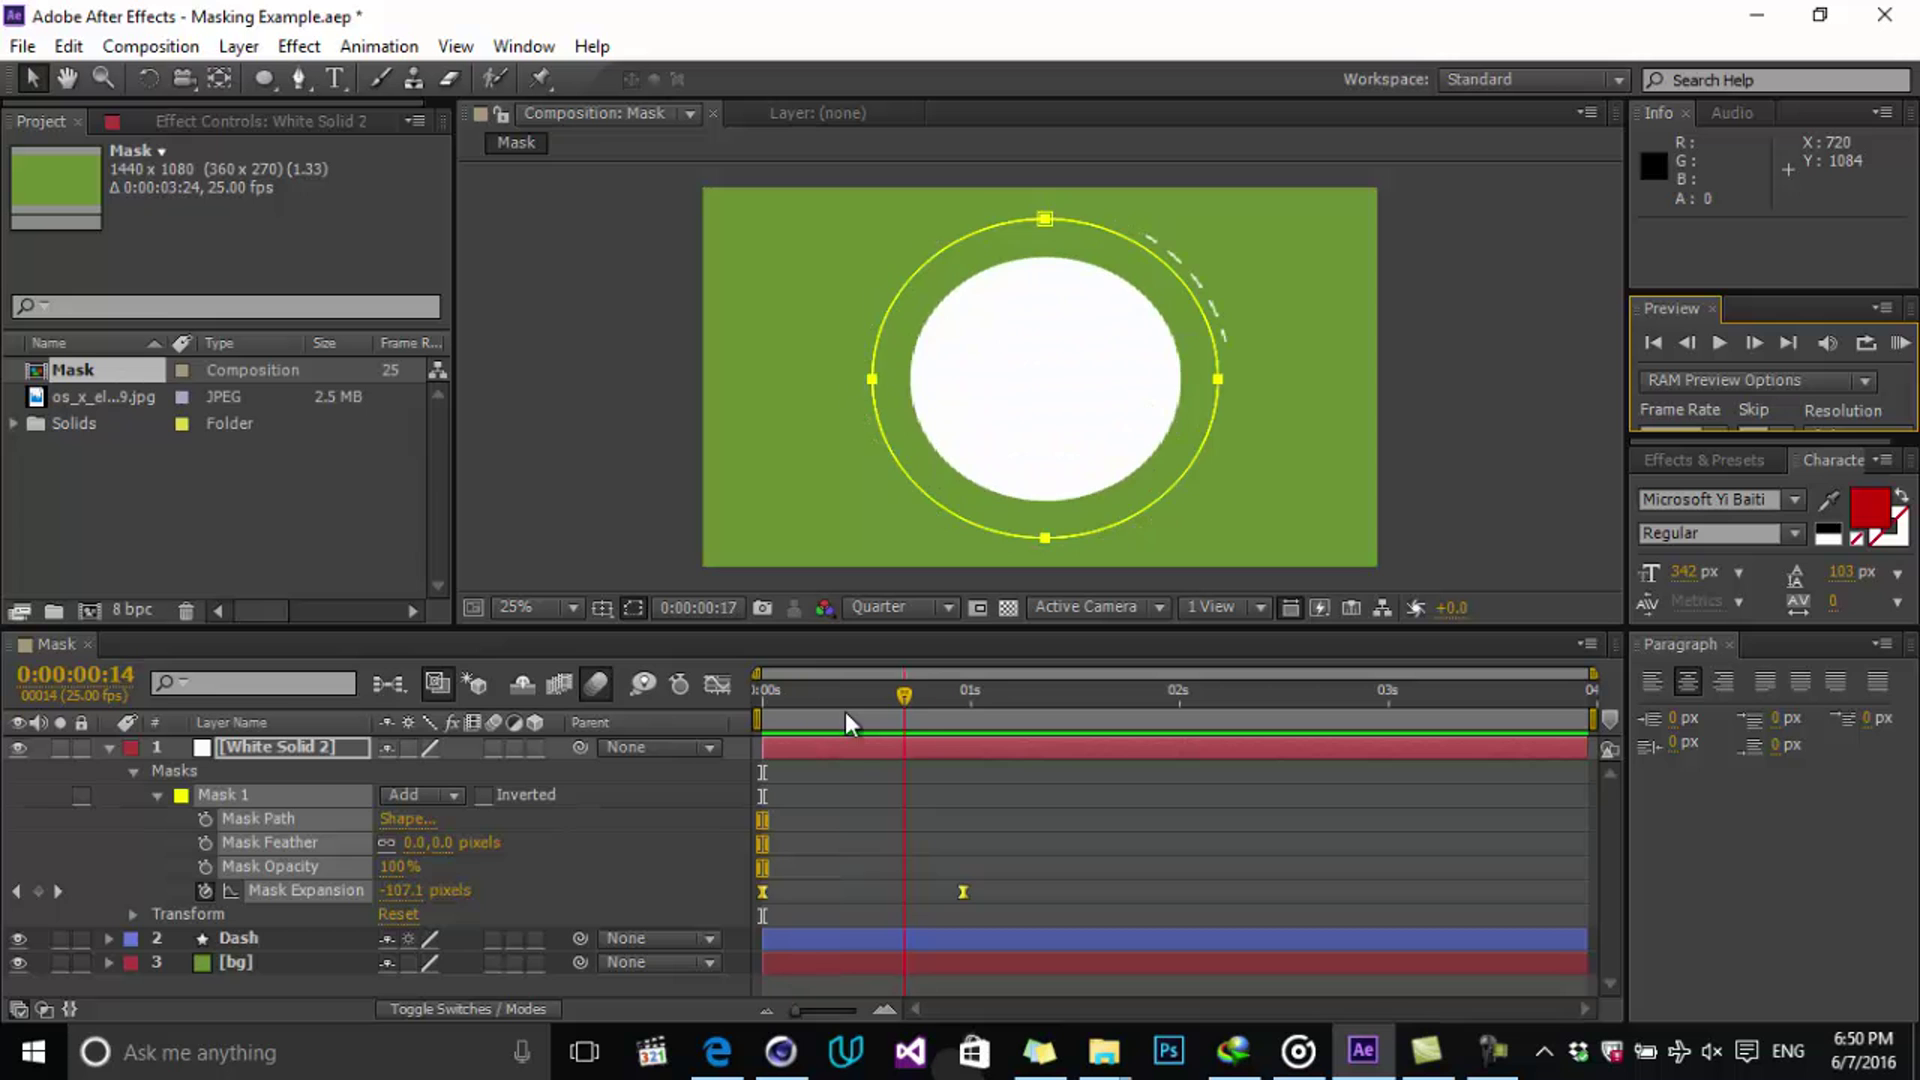Open the Active Camera dropdown

(x=1099, y=607)
